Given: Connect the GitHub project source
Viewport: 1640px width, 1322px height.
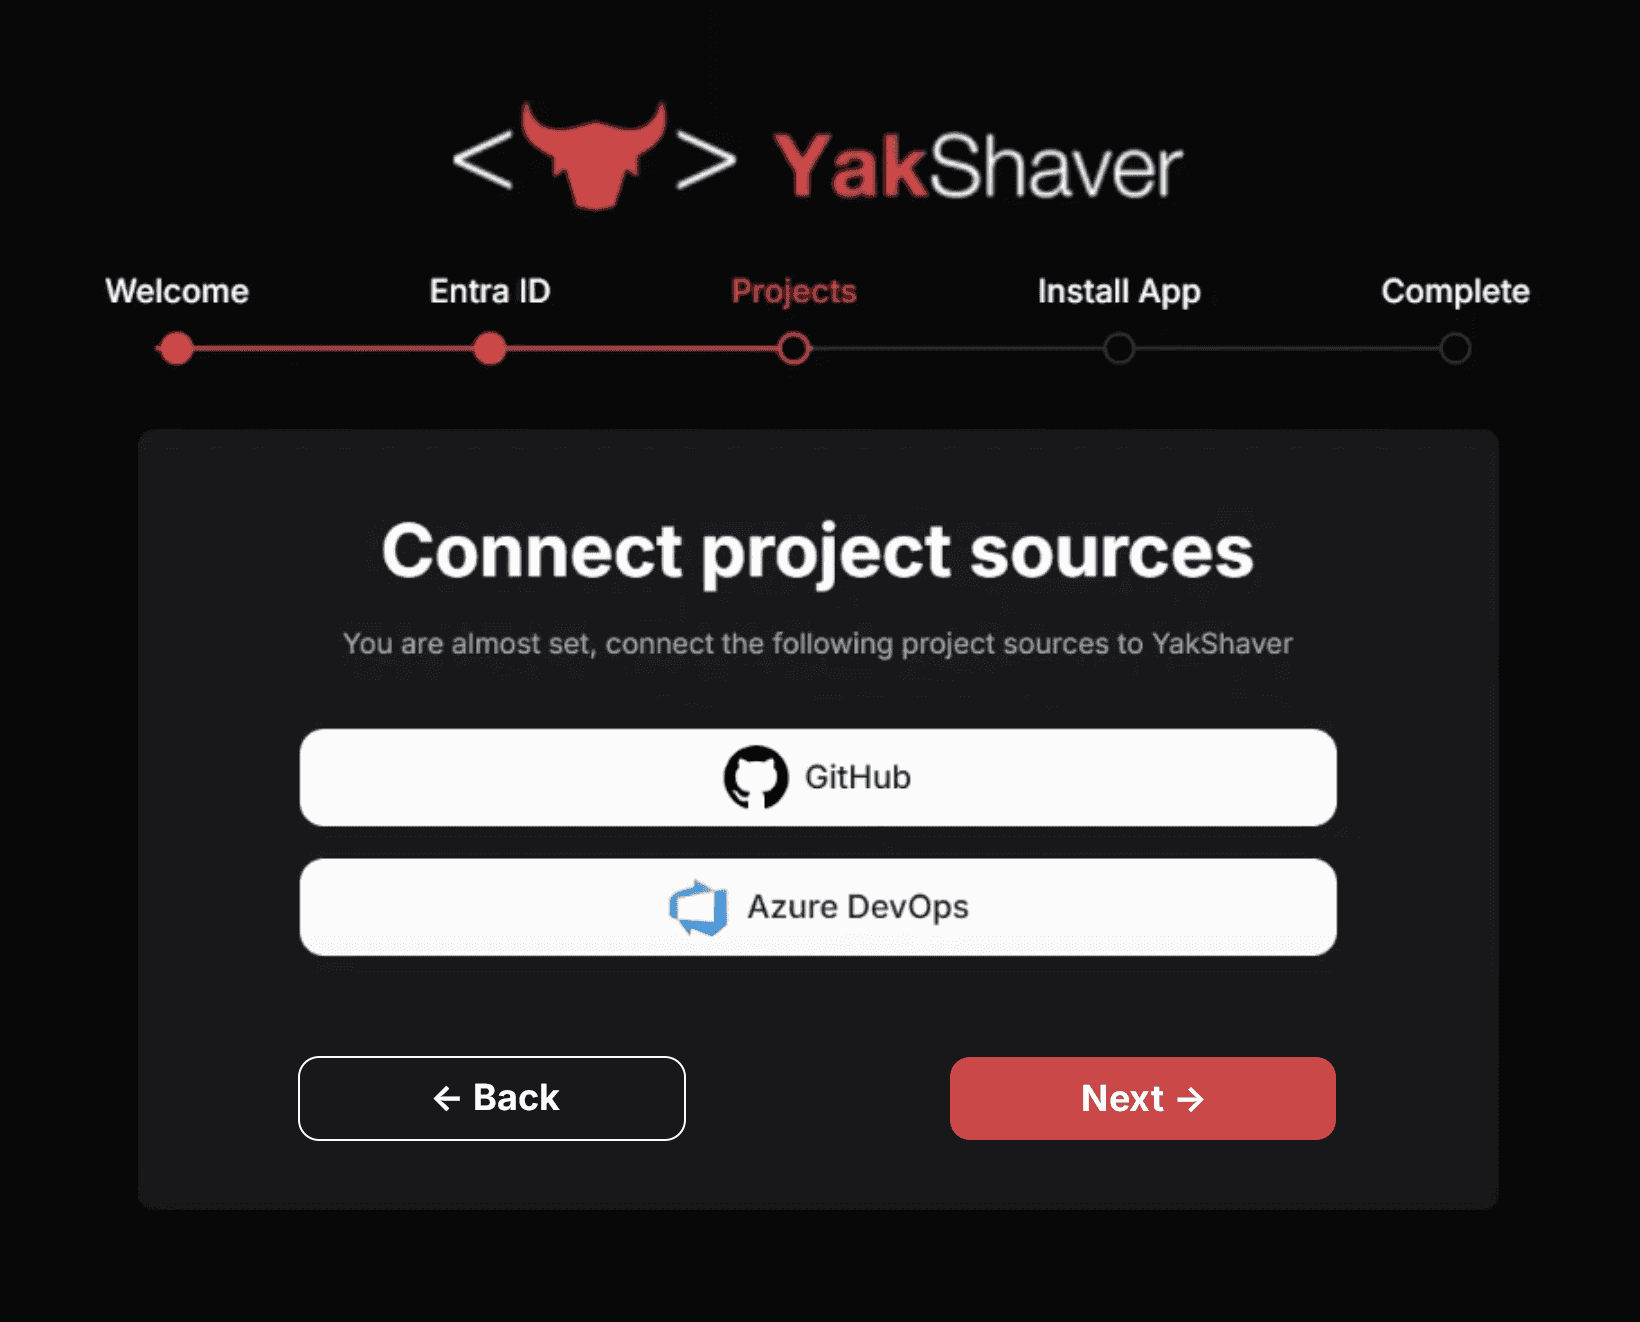Looking at the screenshot, I should point(818,777).
